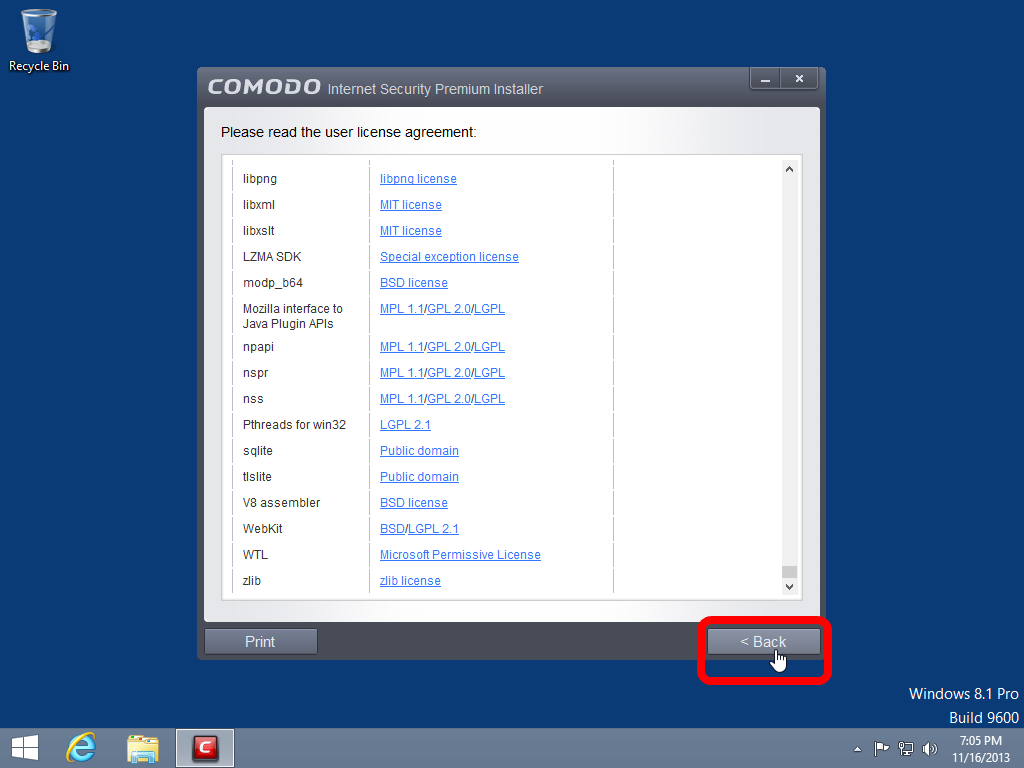This screenshot has width=1024, height=768.
Task: Open Public domain link for sqlite
Action: tap(419, 451)
